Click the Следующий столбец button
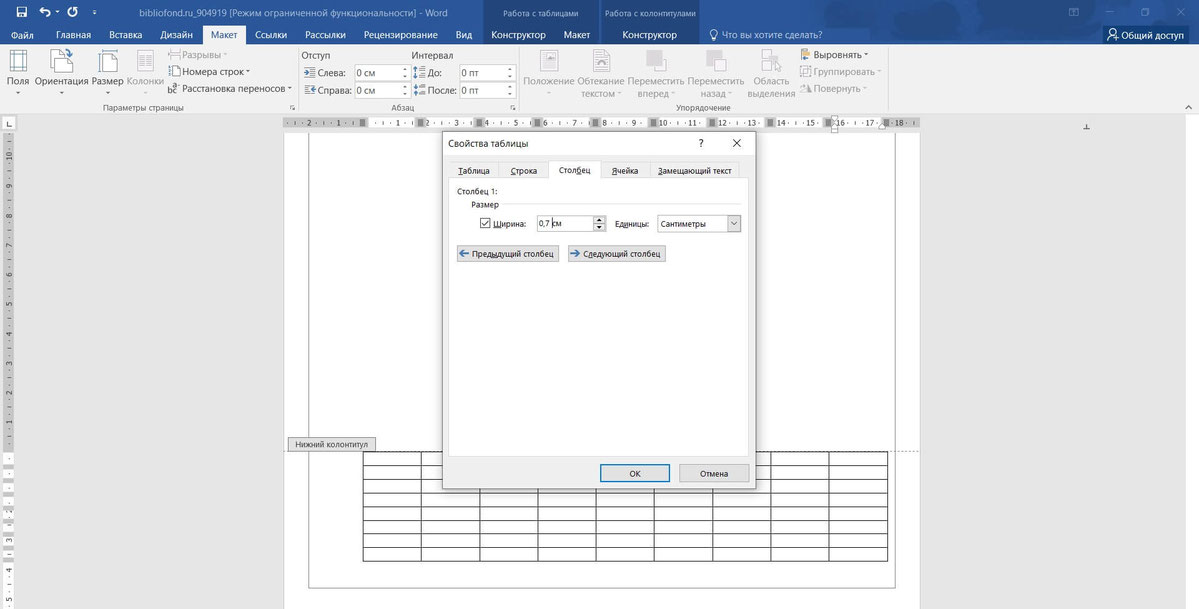1199x609 pixels. click(616, 254)
